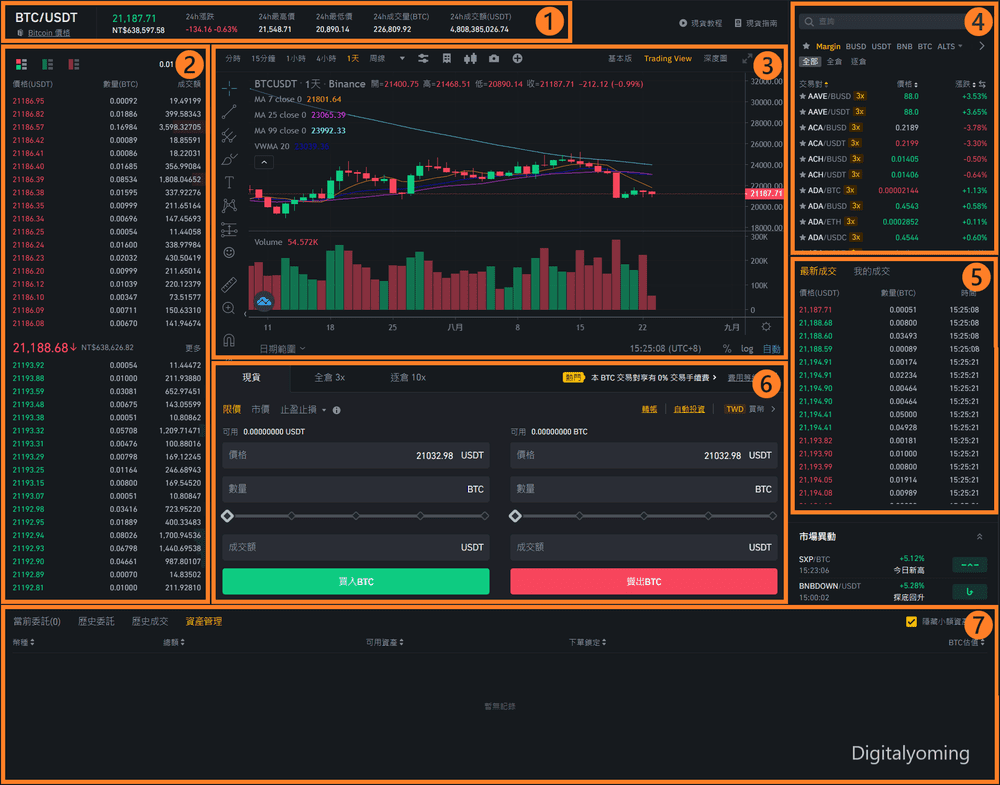This screenshot has width=1000, height=785.
Task: Open 止盈止損 order type dropdown
Action: (x=303, y=409)
